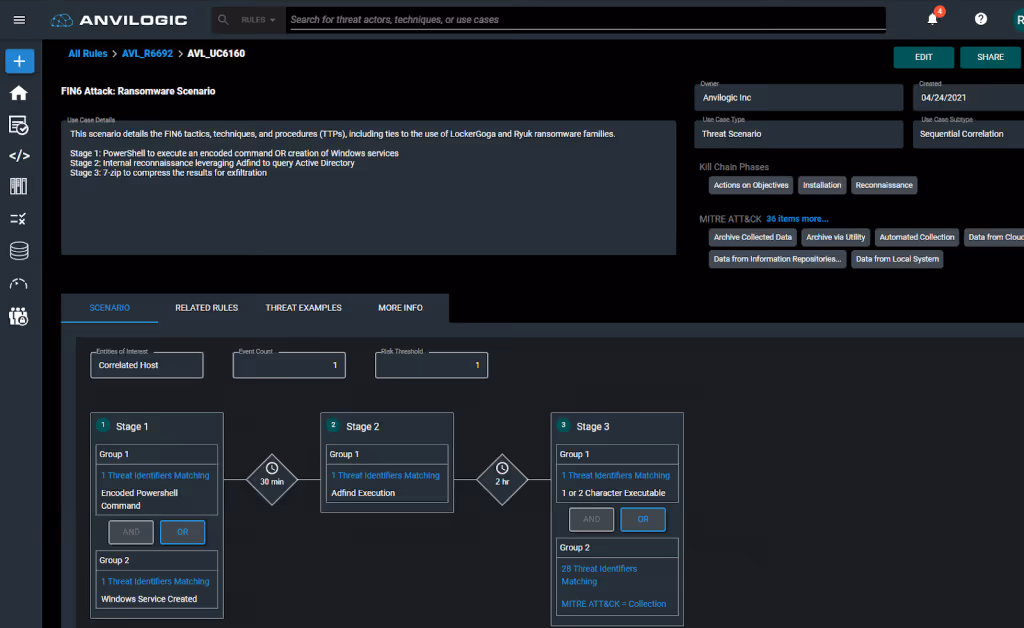Open the code brackets sidebar icon
This screenshot has height=628, width=1024.
[x=19, y=155]
